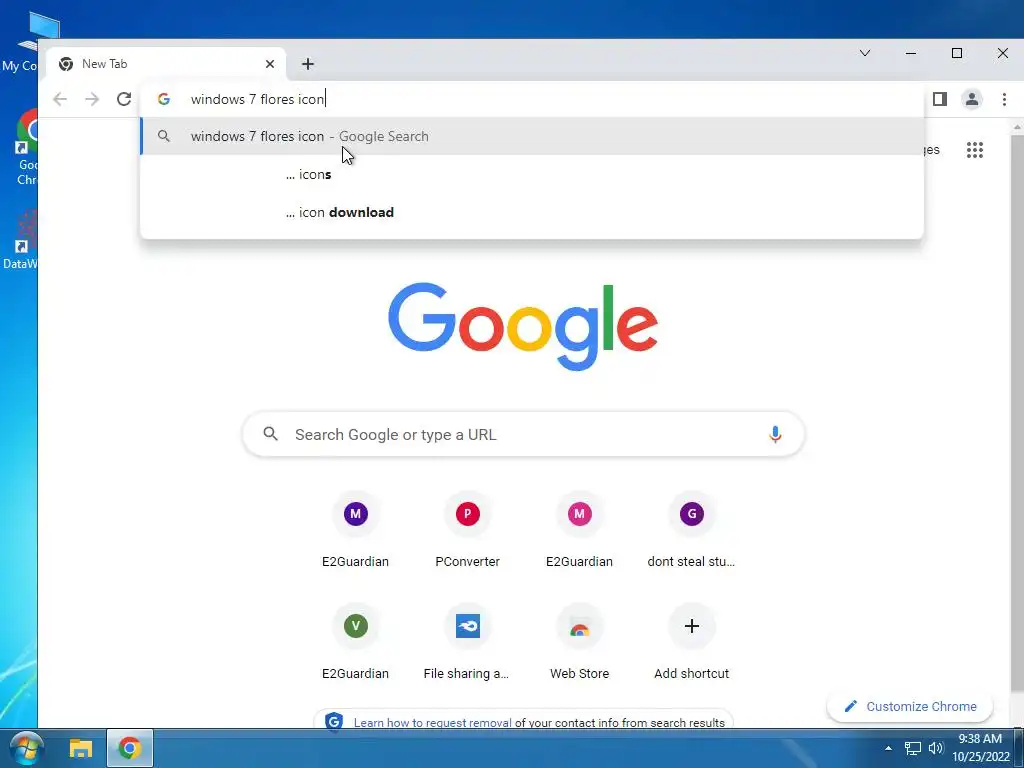Image resolution: width=1024 pixels, height=768 pixels.
Task: Click the Google G icon in address bar
Action: (x=164, y=99)
